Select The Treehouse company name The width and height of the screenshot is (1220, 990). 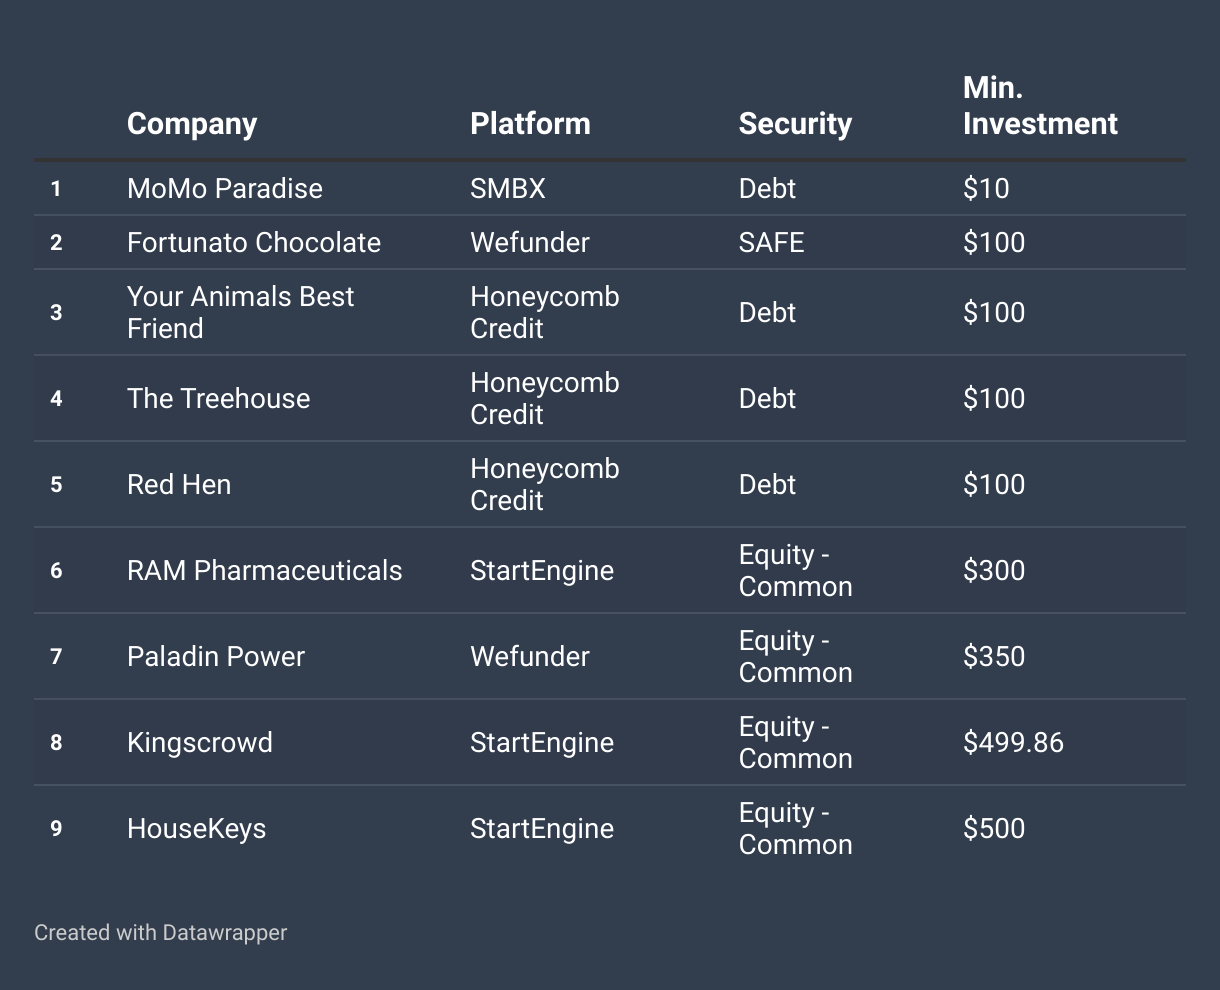218,399
